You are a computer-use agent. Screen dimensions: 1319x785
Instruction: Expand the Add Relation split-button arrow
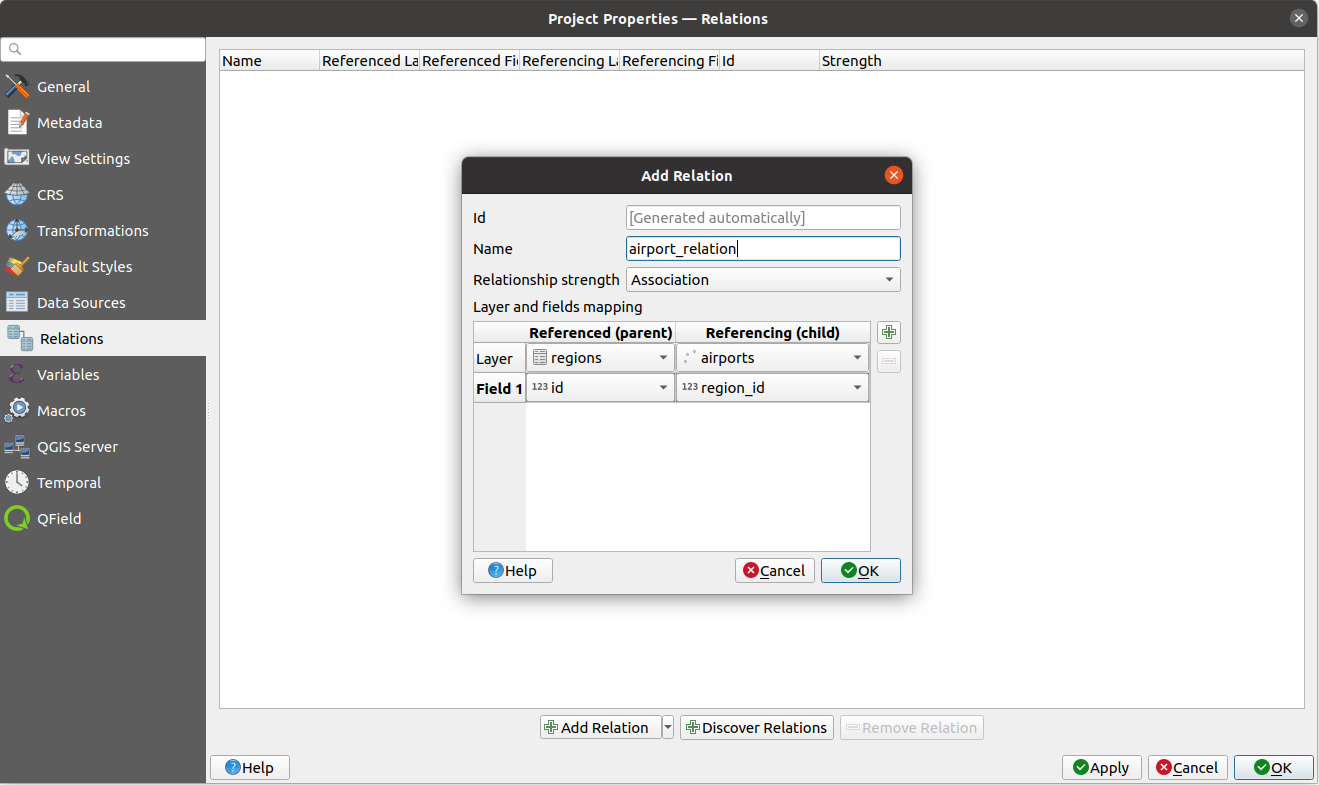[x=666, y=727]
